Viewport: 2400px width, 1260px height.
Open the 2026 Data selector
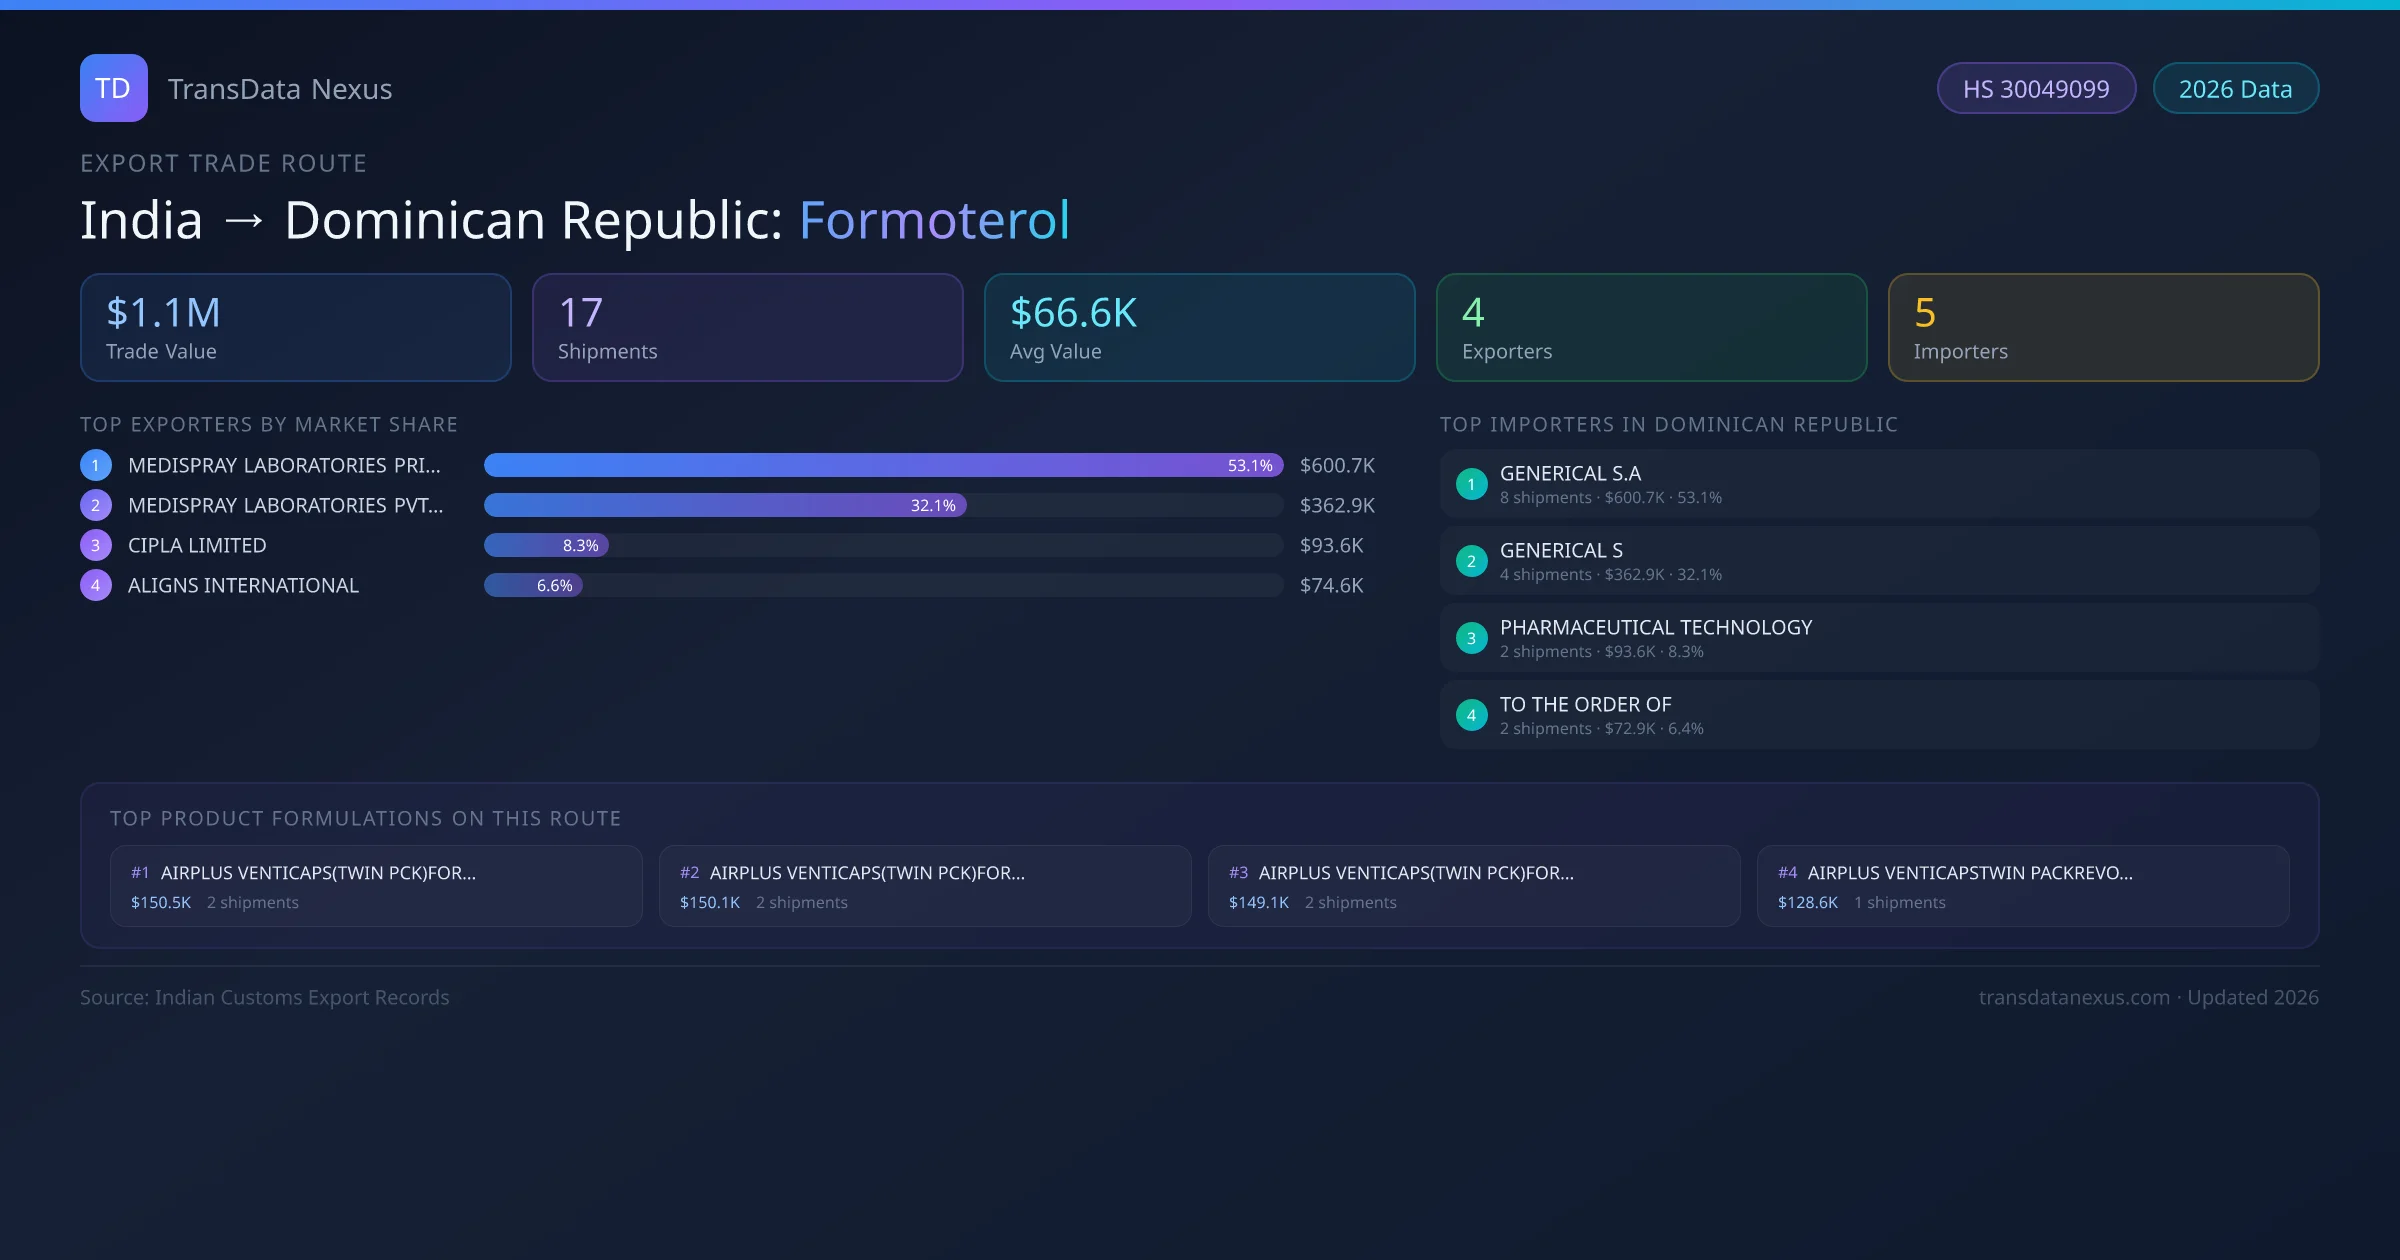(x=2235, y=88)
